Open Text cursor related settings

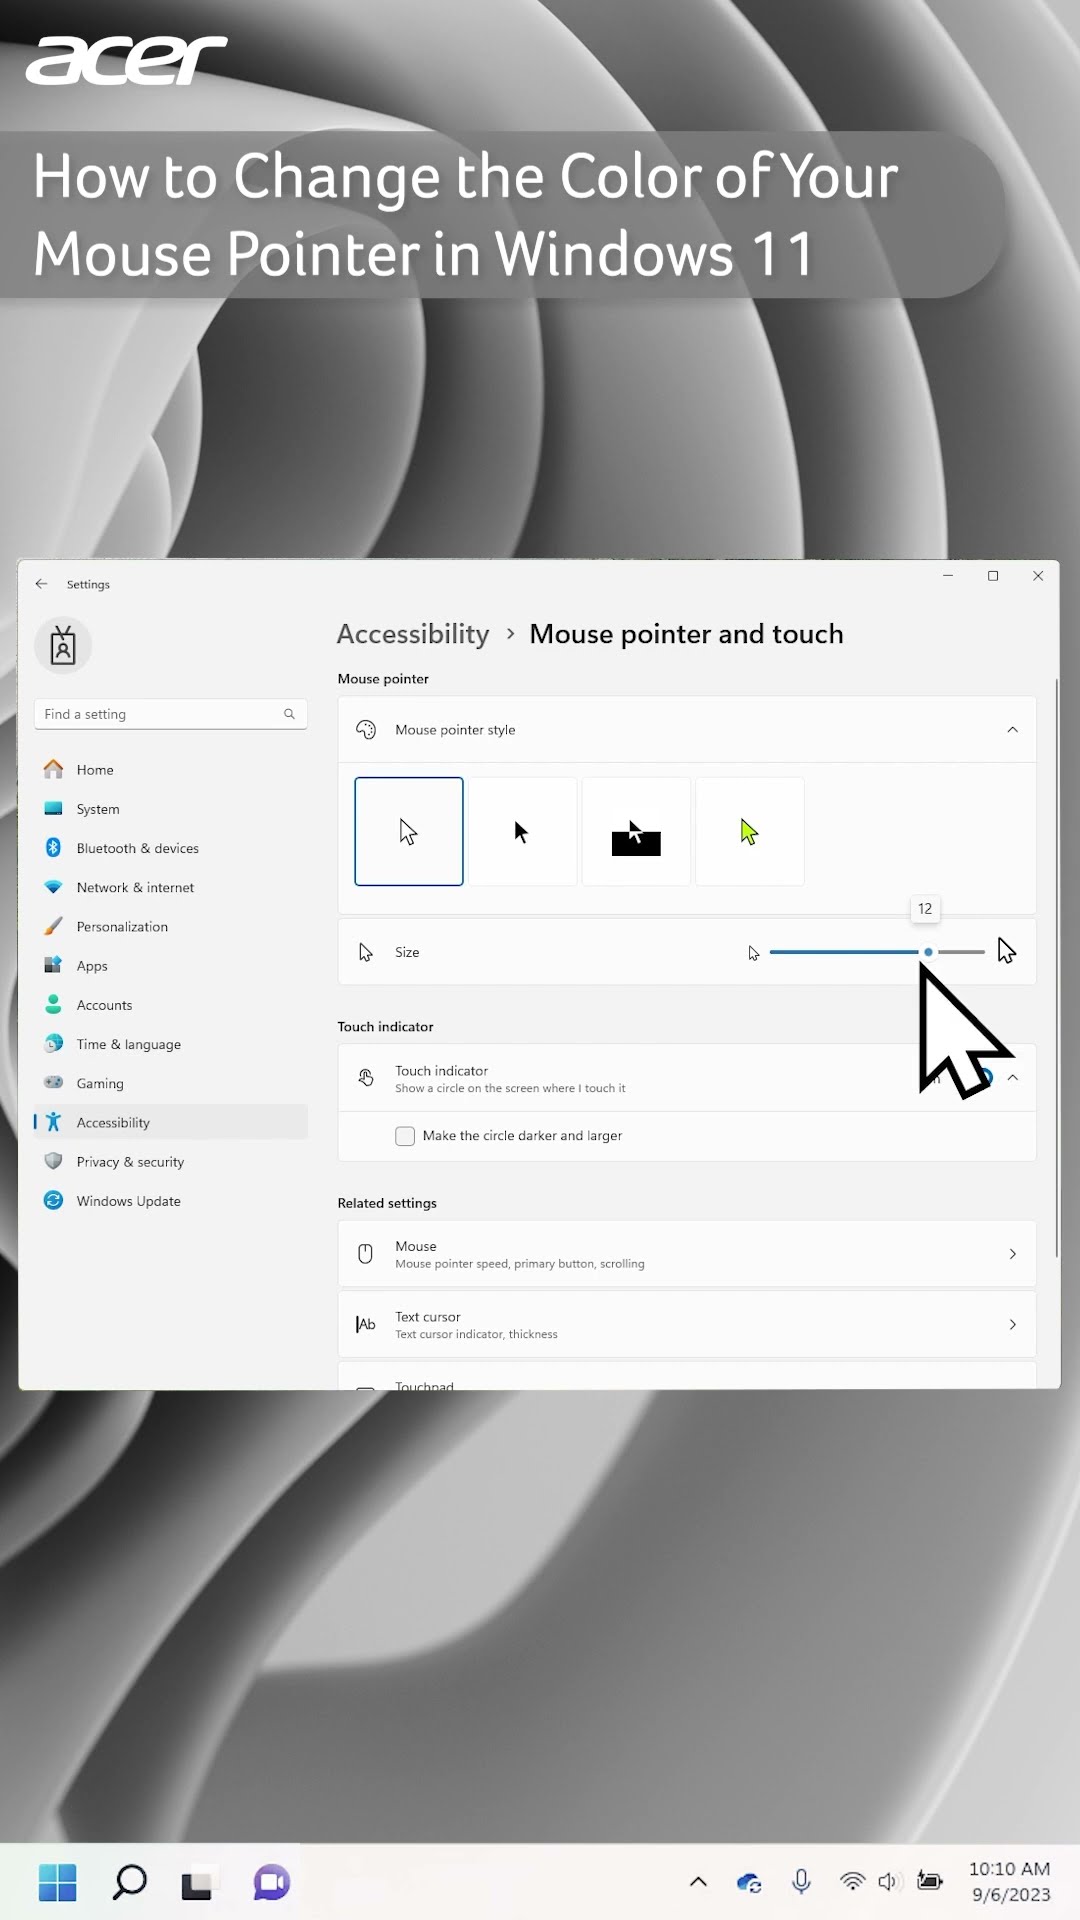click(x=687, y=1324)
